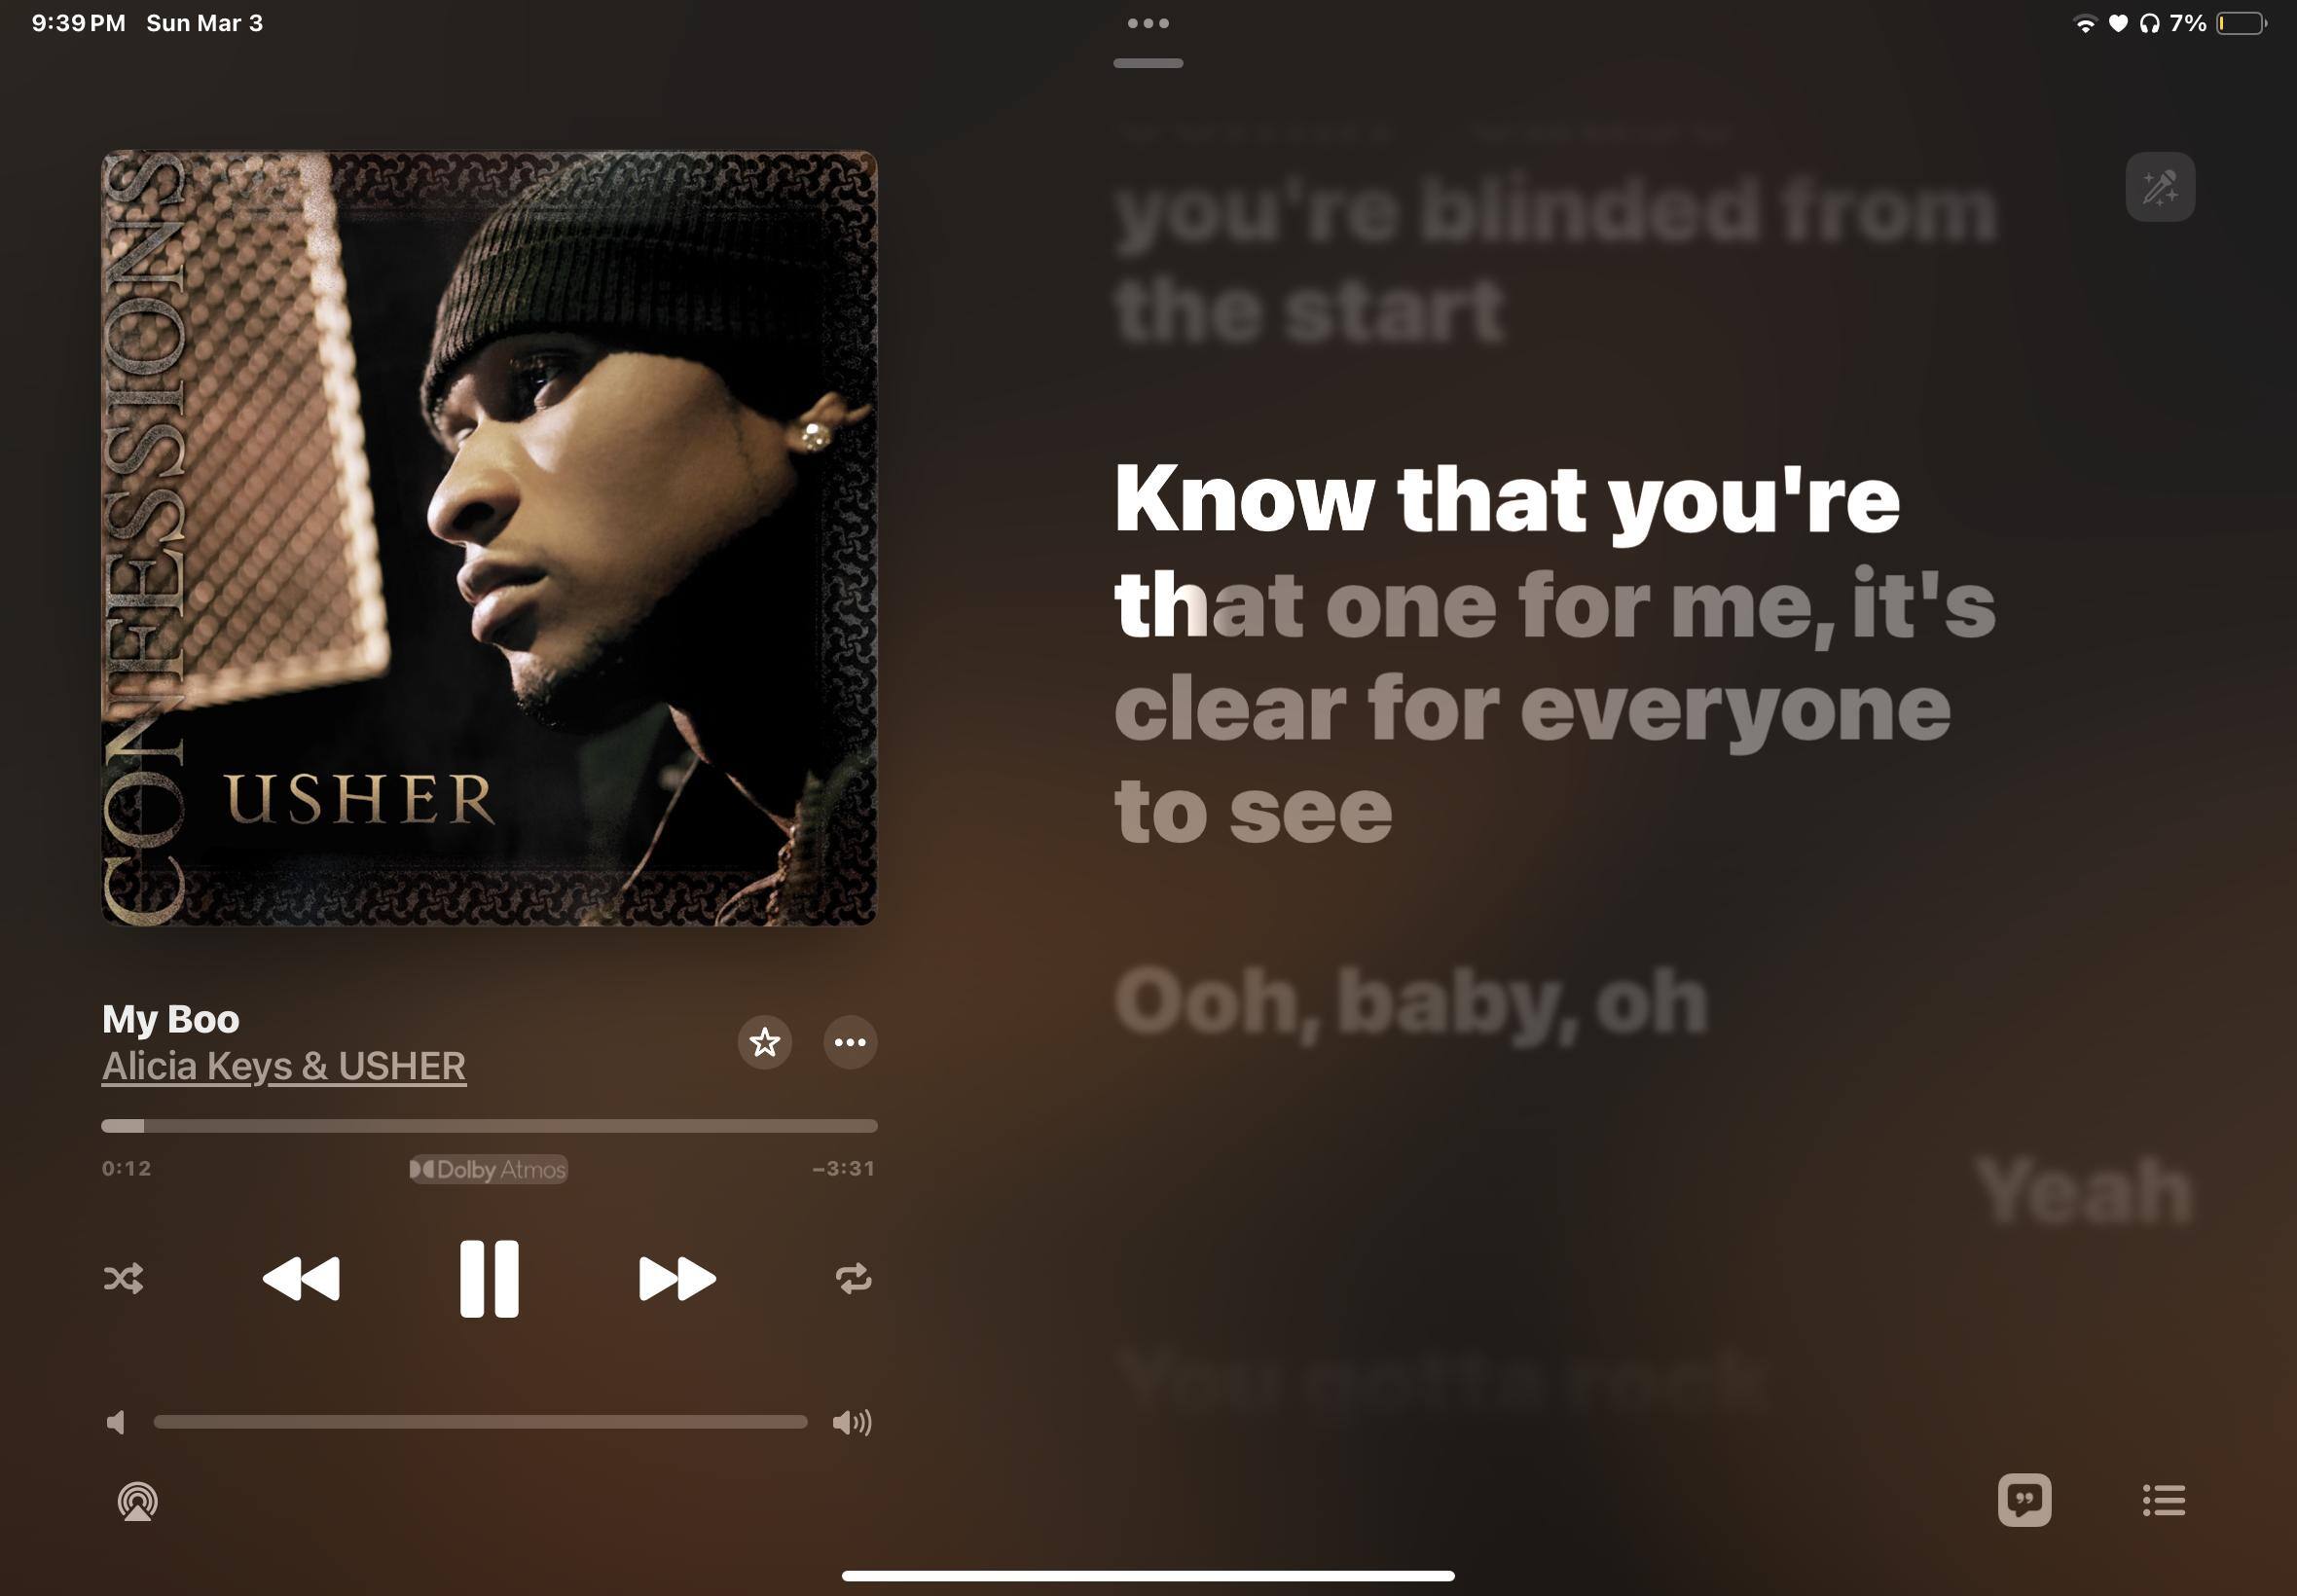Pause the playing song

click(489, 1279)
